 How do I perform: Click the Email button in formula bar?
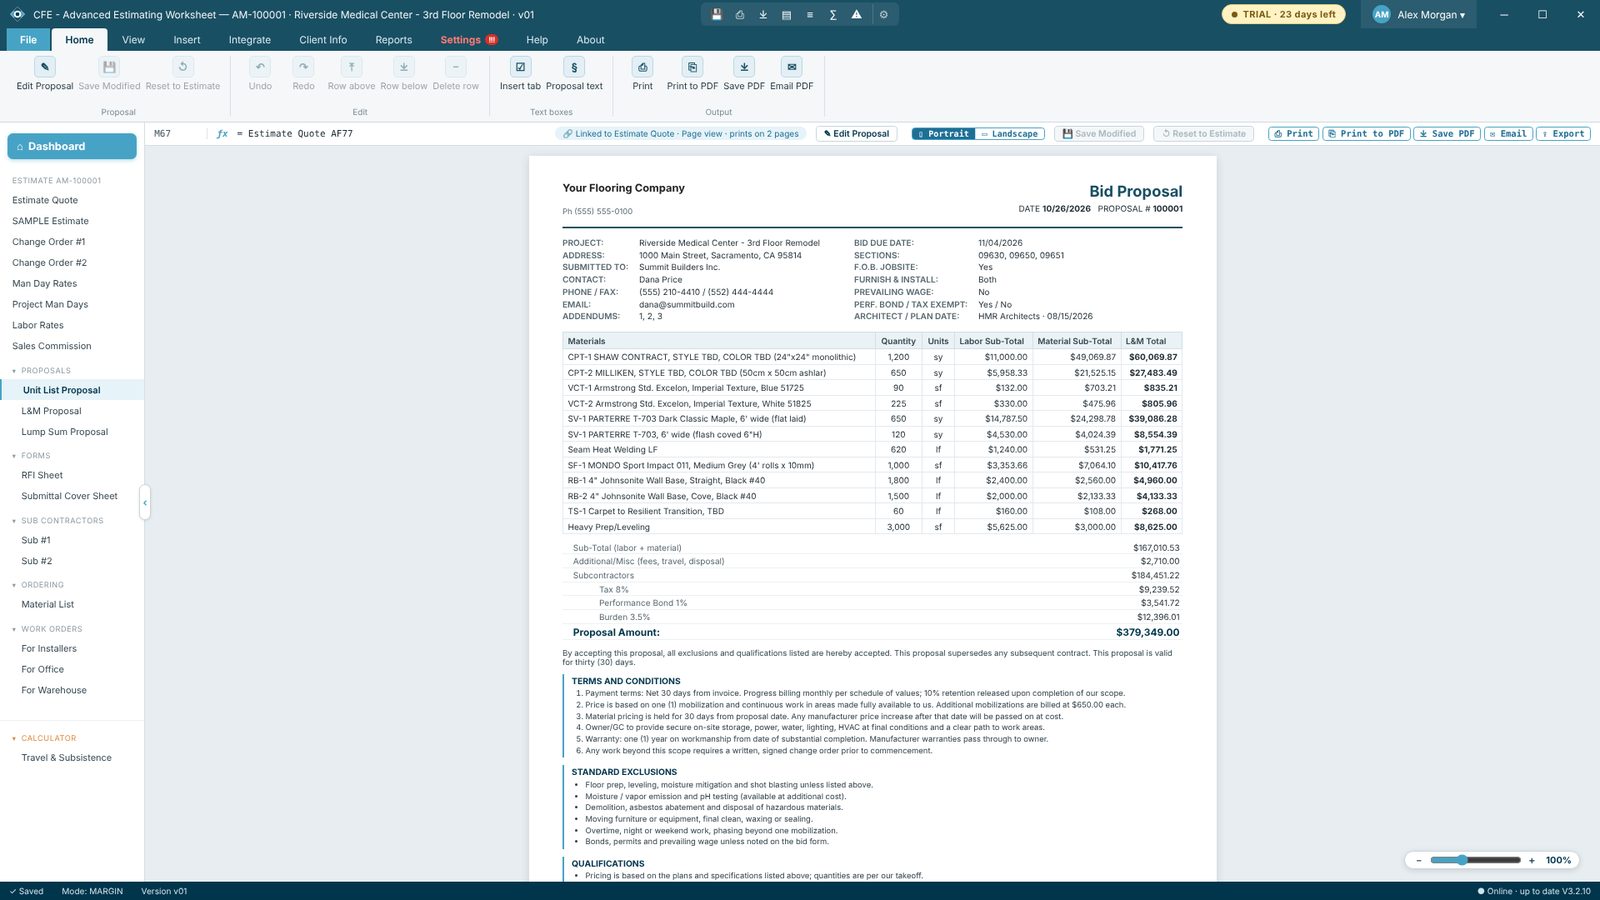pos(1508,134)
